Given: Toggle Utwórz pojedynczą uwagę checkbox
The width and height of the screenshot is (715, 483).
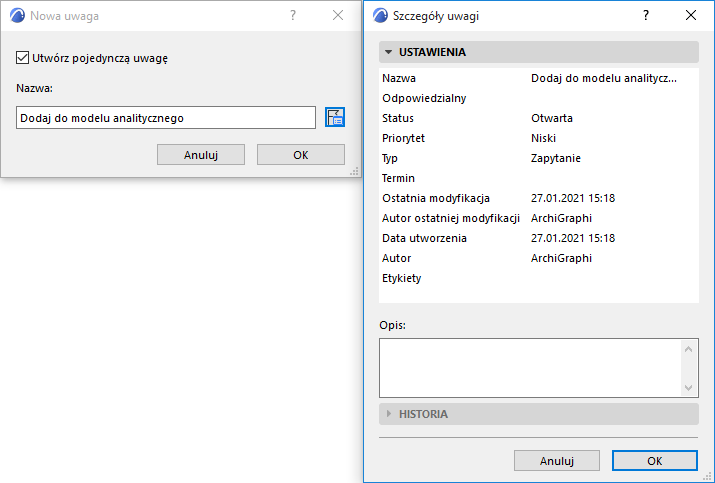Looking at the screenshot, I should pyautogui.click(x=24, y=58).
